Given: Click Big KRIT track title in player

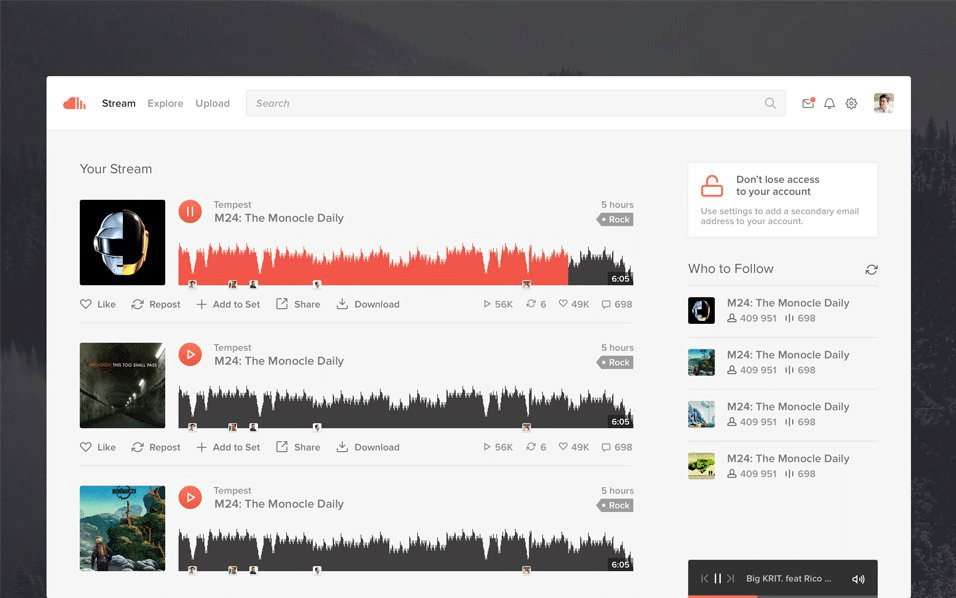Looking at the screenshot, I should tap(788, 578).
